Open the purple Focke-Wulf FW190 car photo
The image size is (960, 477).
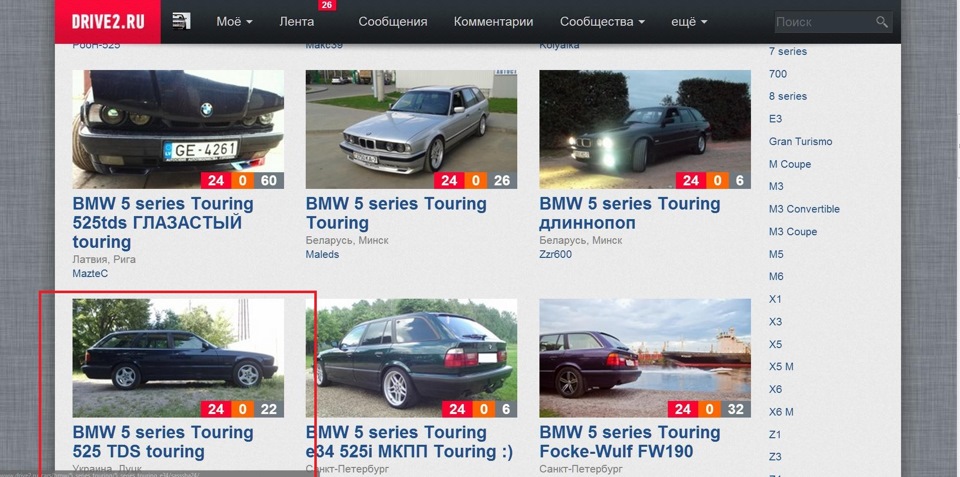[x=645, y=358]
